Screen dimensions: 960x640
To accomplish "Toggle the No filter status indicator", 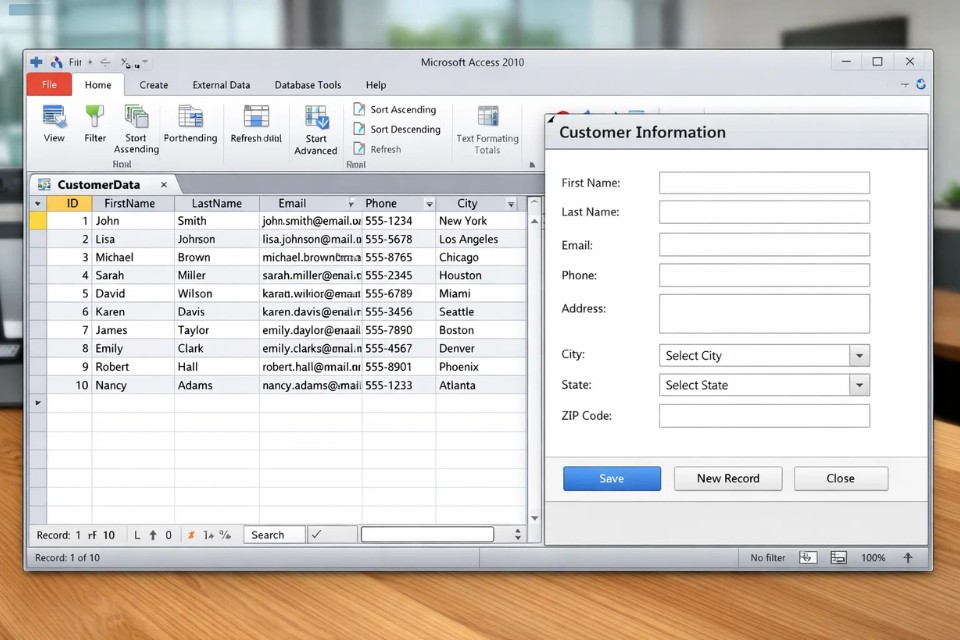I will point(768,558).
